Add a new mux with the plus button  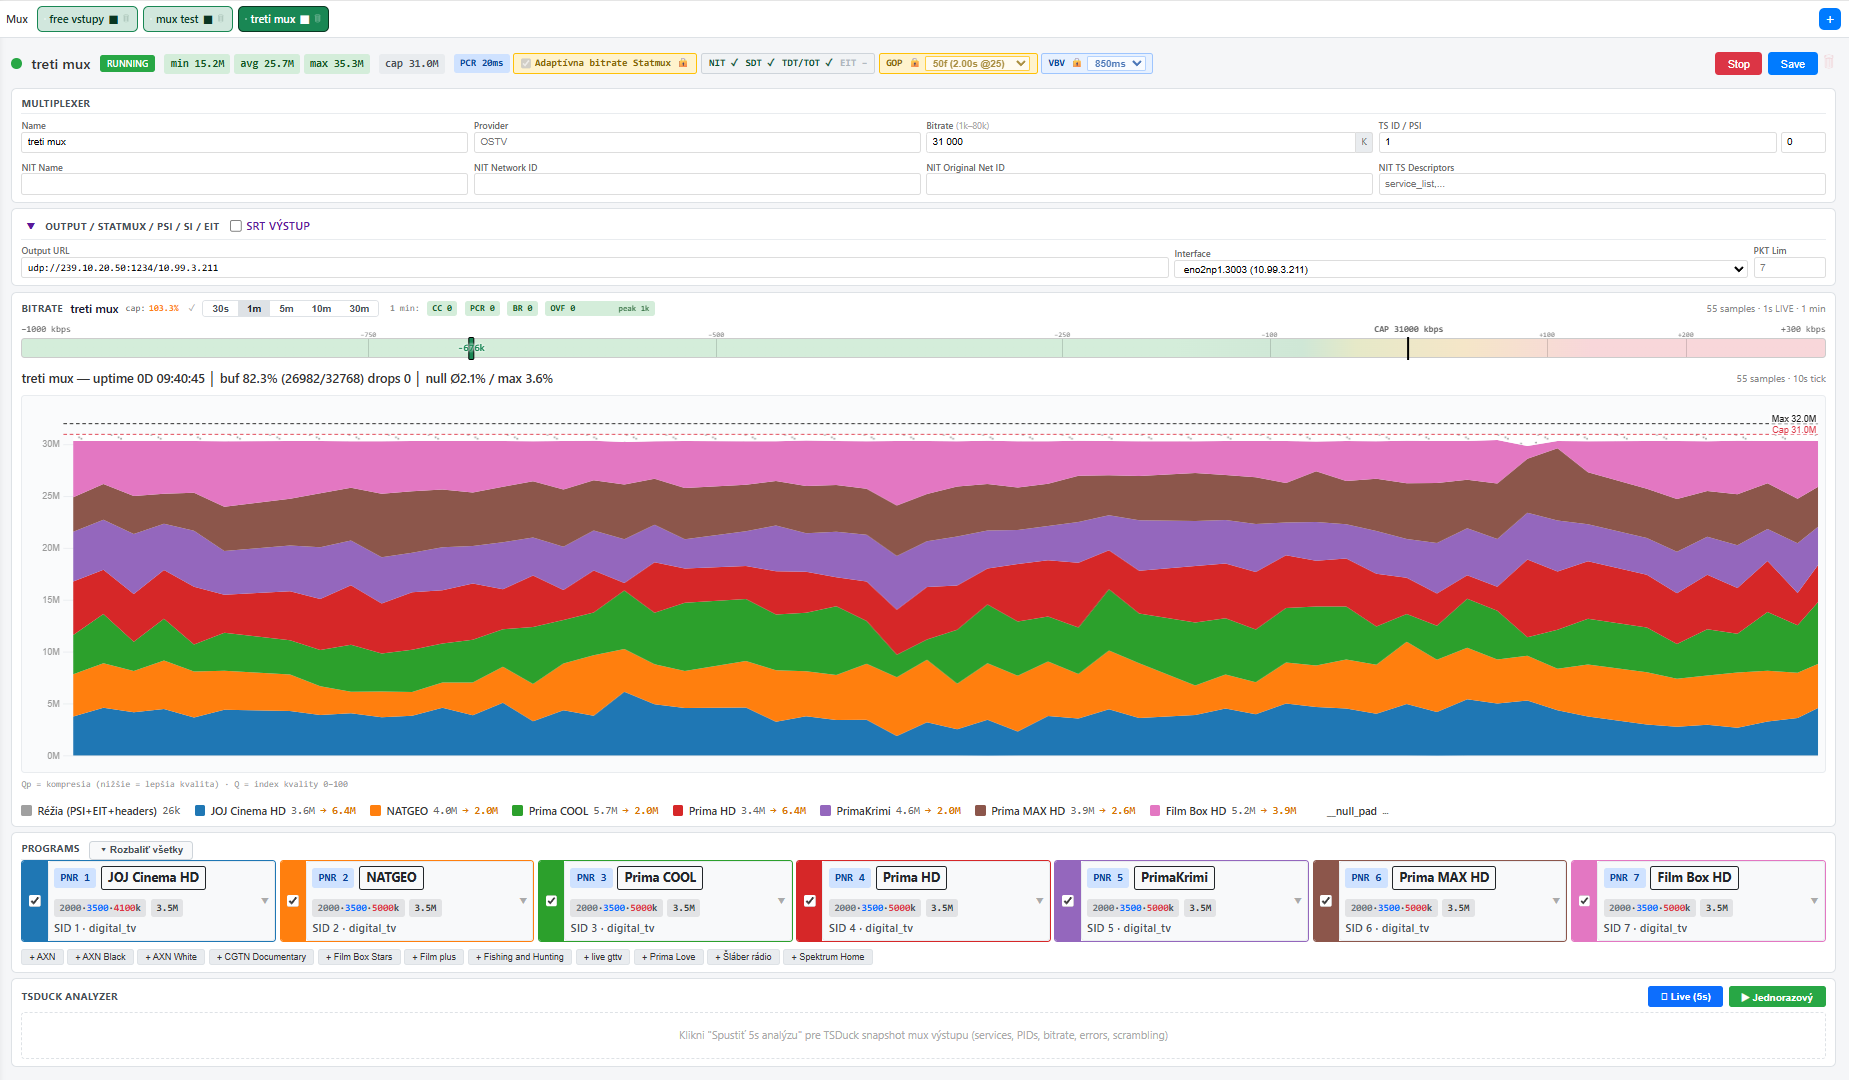click(1829, 19)
